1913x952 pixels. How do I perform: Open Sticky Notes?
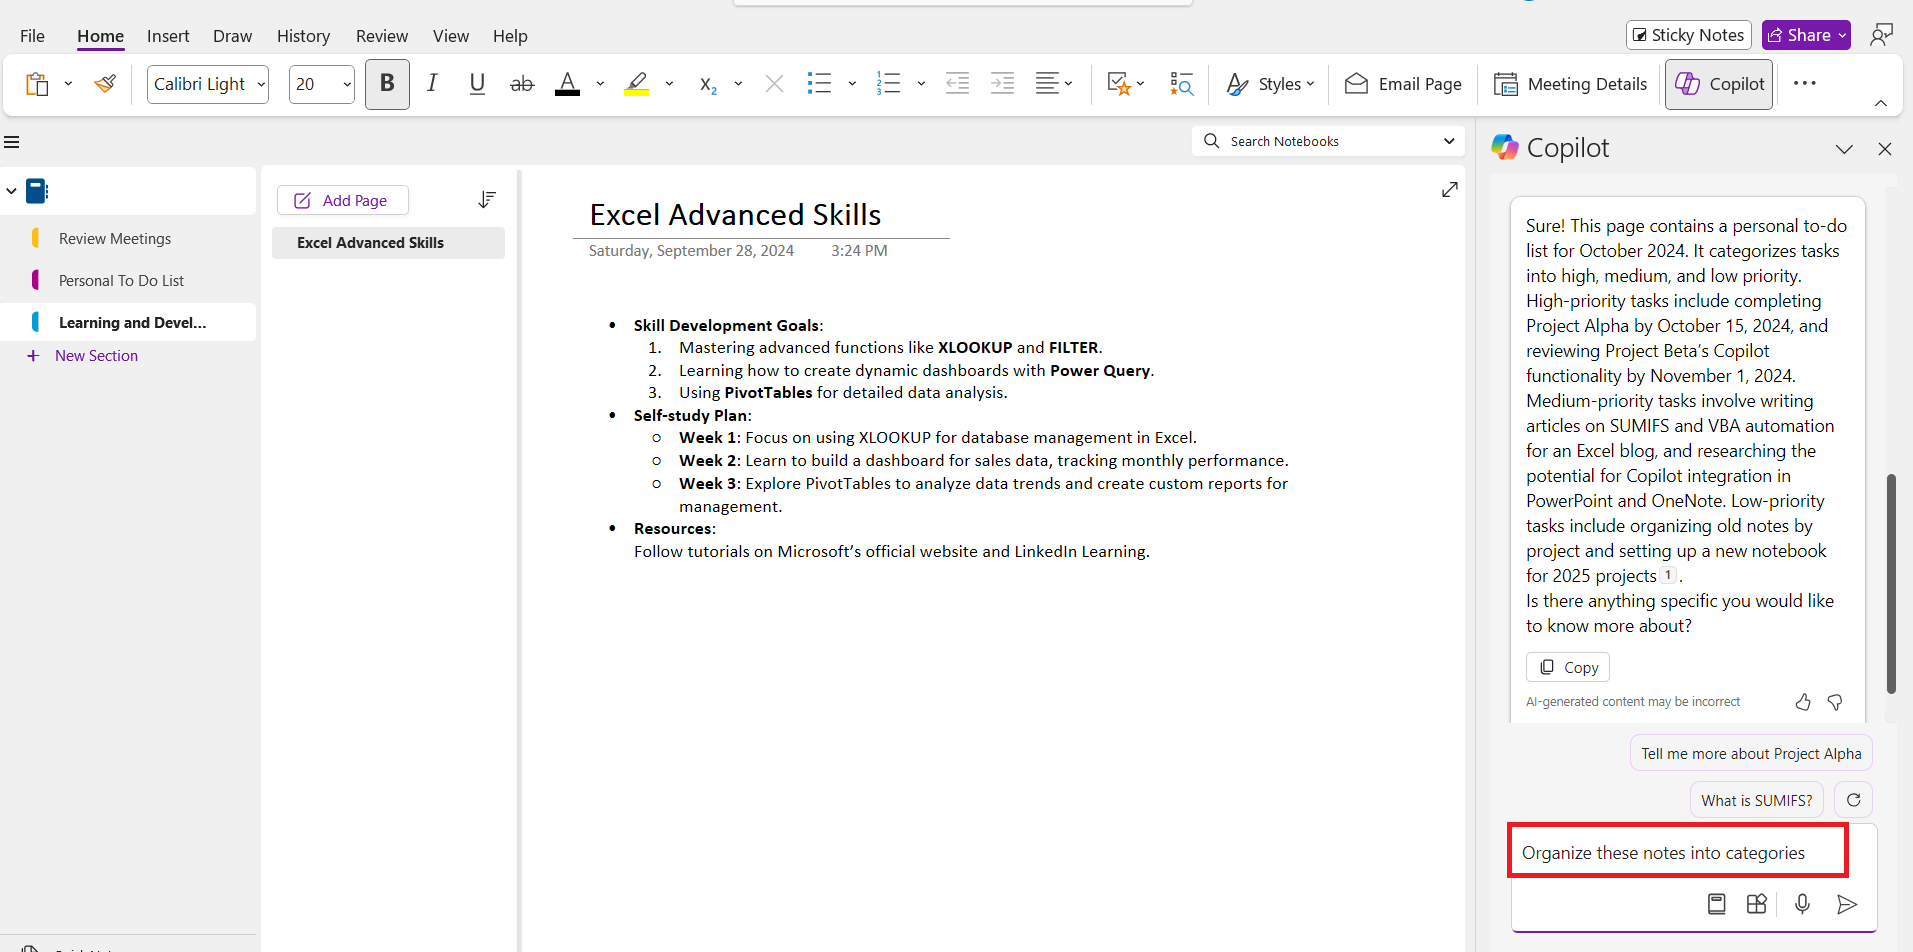coord(1689,35)
